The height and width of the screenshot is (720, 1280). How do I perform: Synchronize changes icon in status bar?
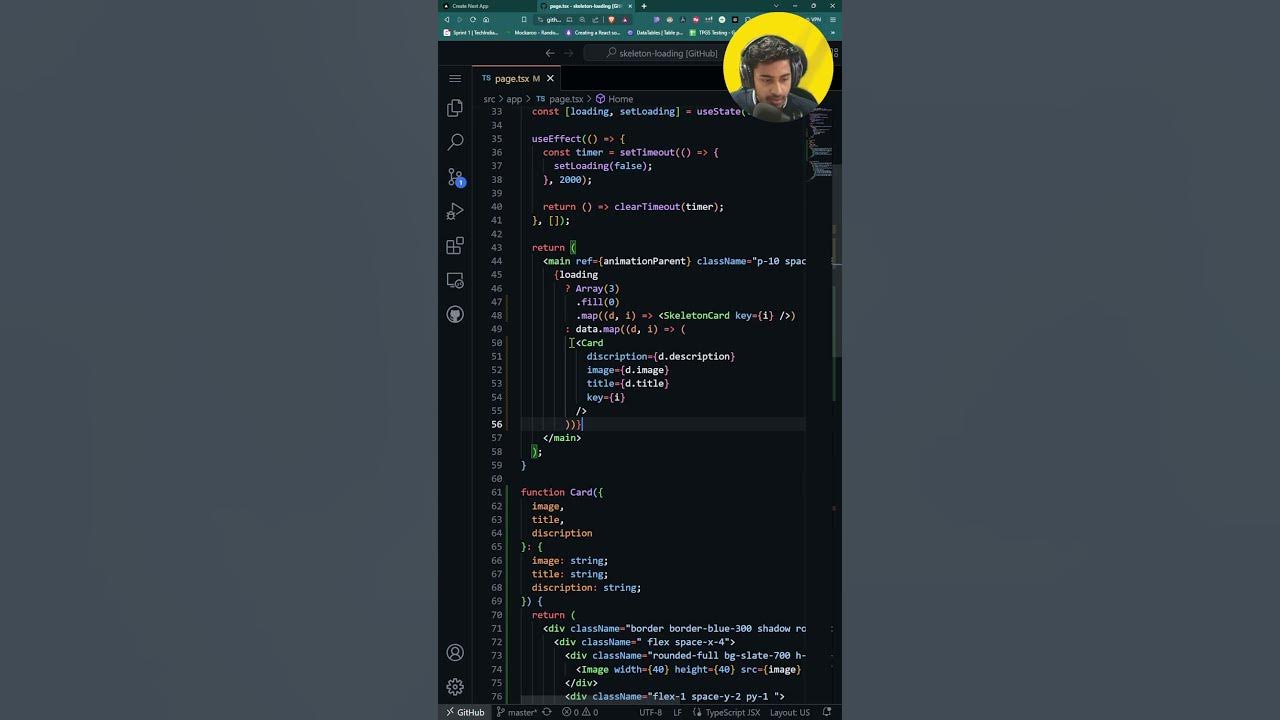tap(547, 712)
